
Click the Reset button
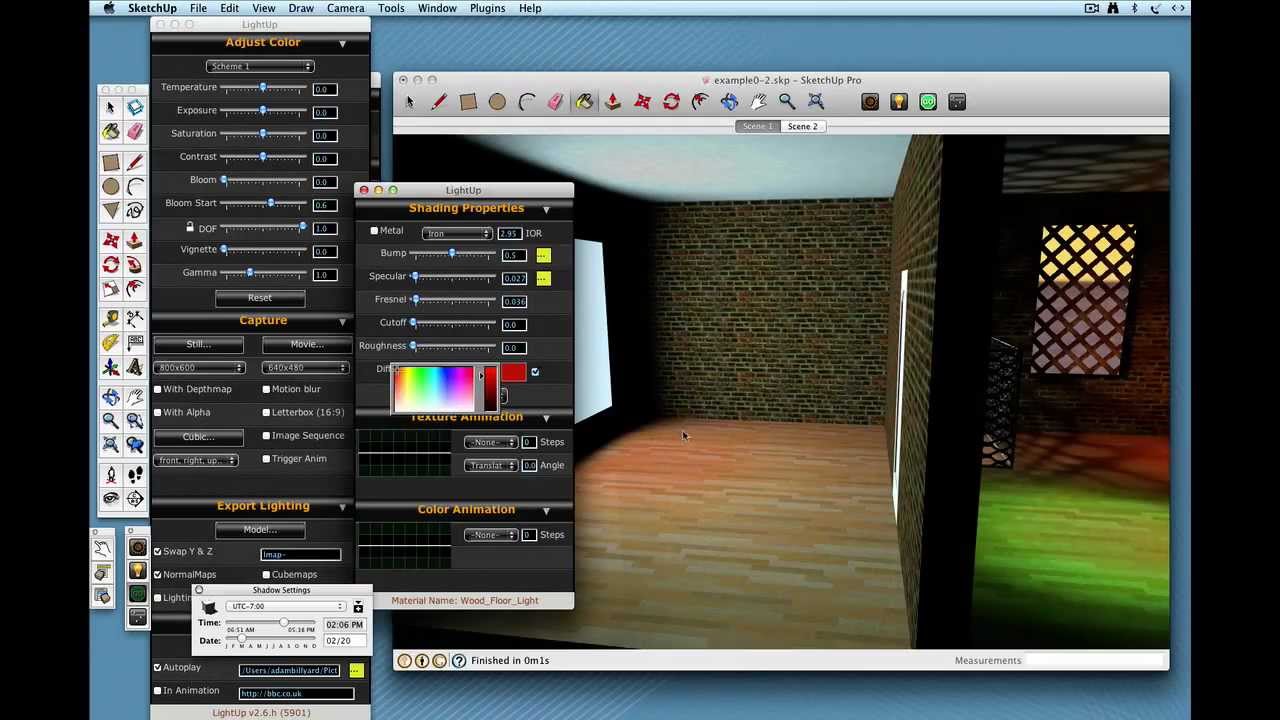pos(260,297)
